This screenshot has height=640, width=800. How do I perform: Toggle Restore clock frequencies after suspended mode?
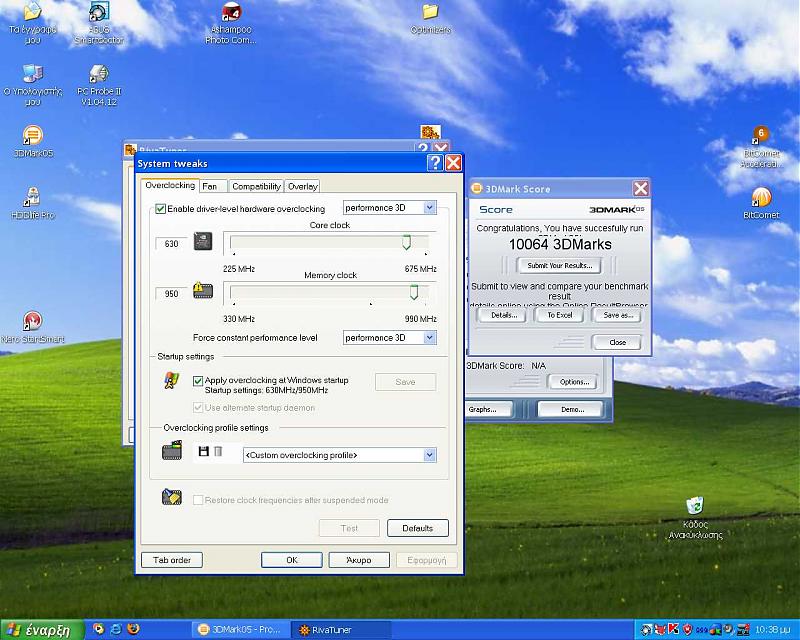click(198, 500)
